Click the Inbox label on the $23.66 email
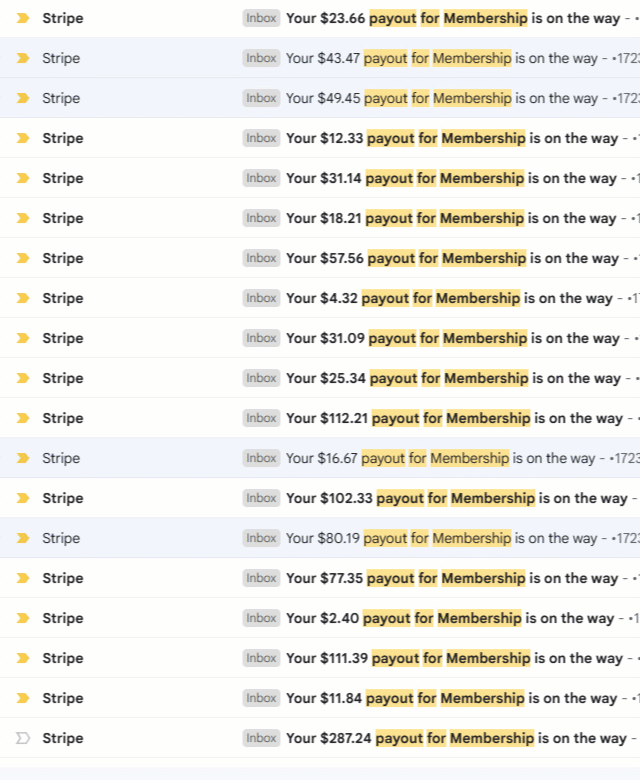This screenshot has height=780, width=640. (261, 18)
